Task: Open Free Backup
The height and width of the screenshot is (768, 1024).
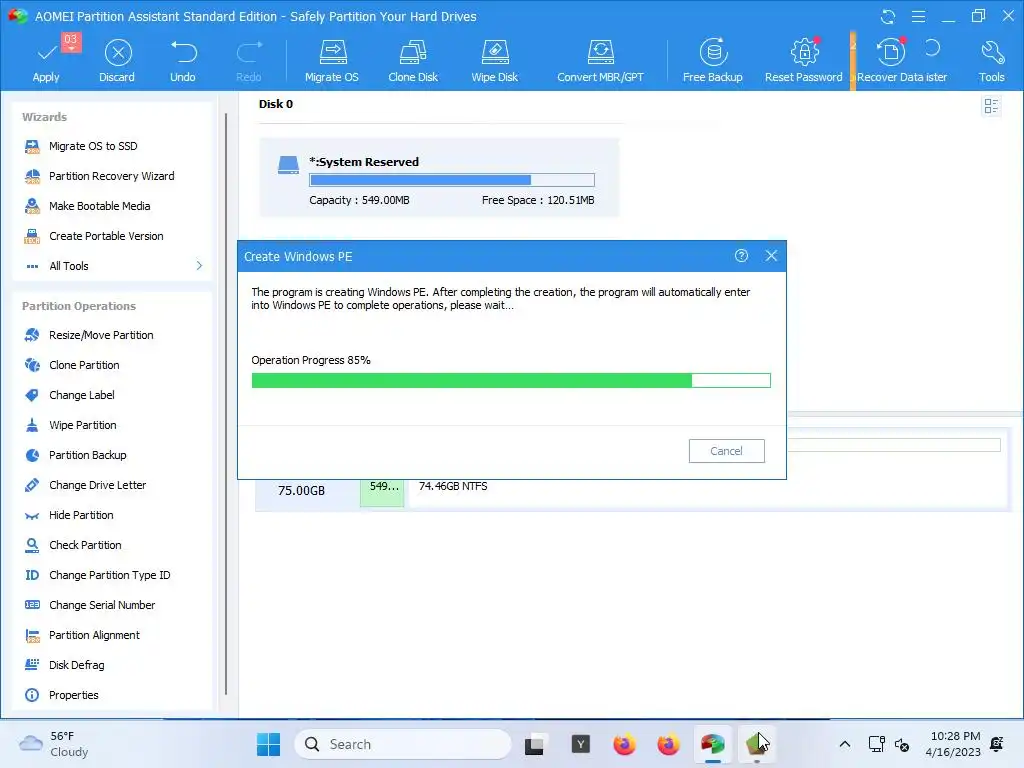Action: point(712,60)
